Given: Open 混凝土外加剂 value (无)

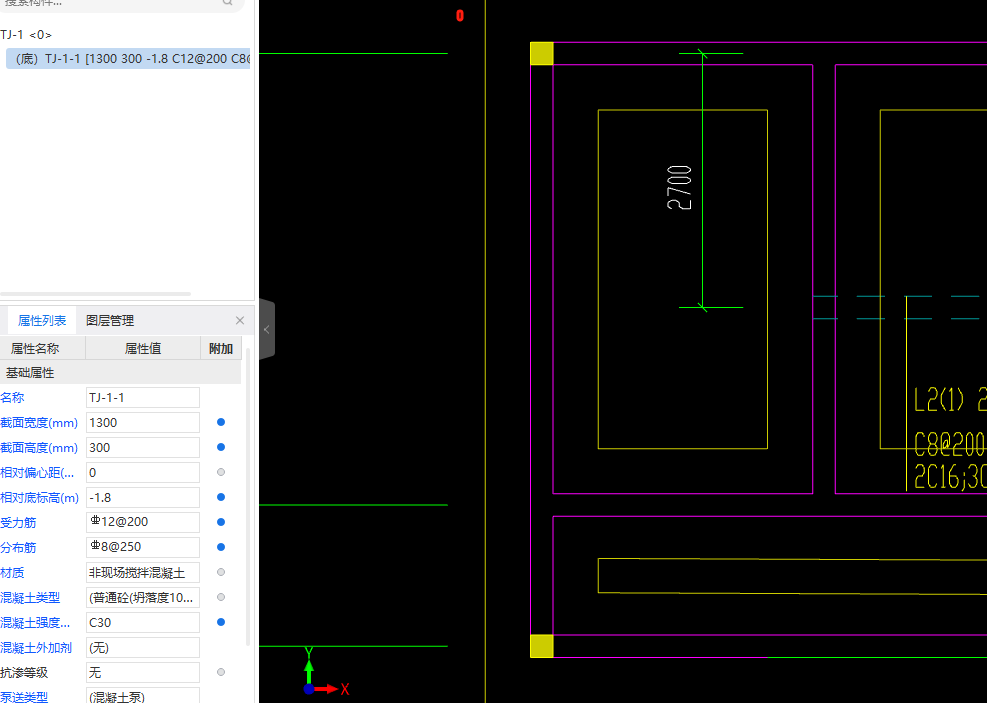Looking at the screenshot, I should pos(143,647).
